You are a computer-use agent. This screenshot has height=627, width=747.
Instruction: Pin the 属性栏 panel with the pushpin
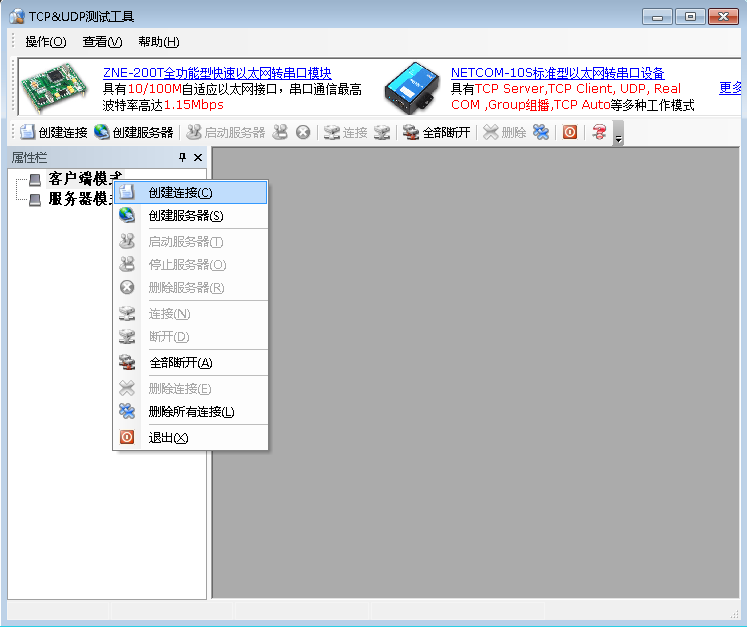[182, 157]
